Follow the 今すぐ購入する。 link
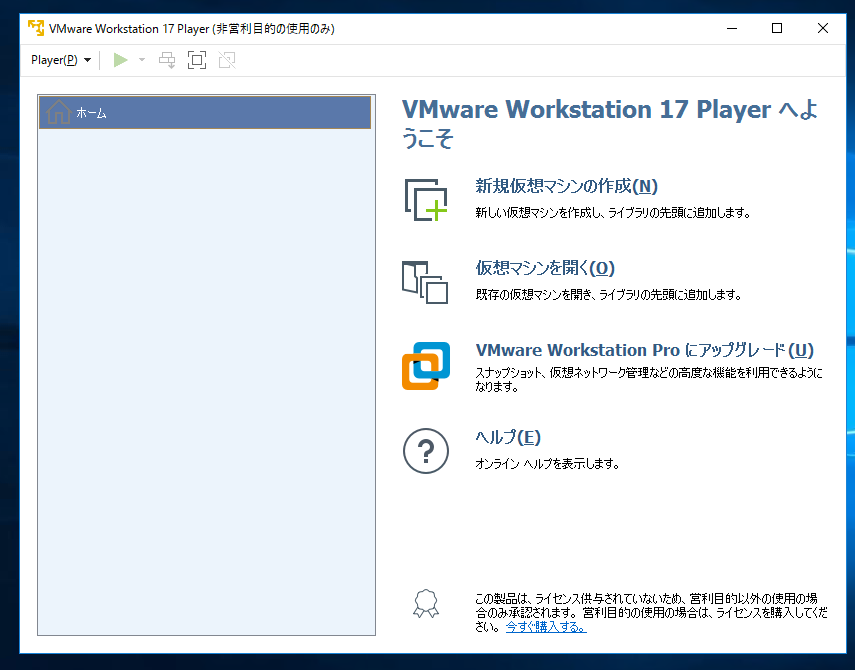The image size is (855, 670). (x=546, y=627)
